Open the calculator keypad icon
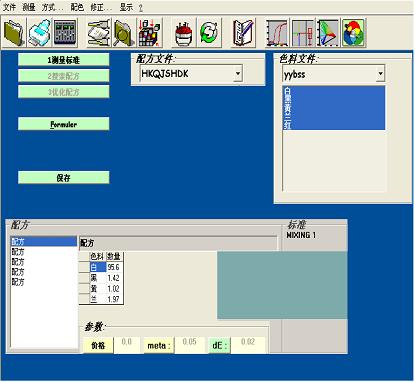Image resolution: width=415 pixels, height=382 pixels. (65, 33)
